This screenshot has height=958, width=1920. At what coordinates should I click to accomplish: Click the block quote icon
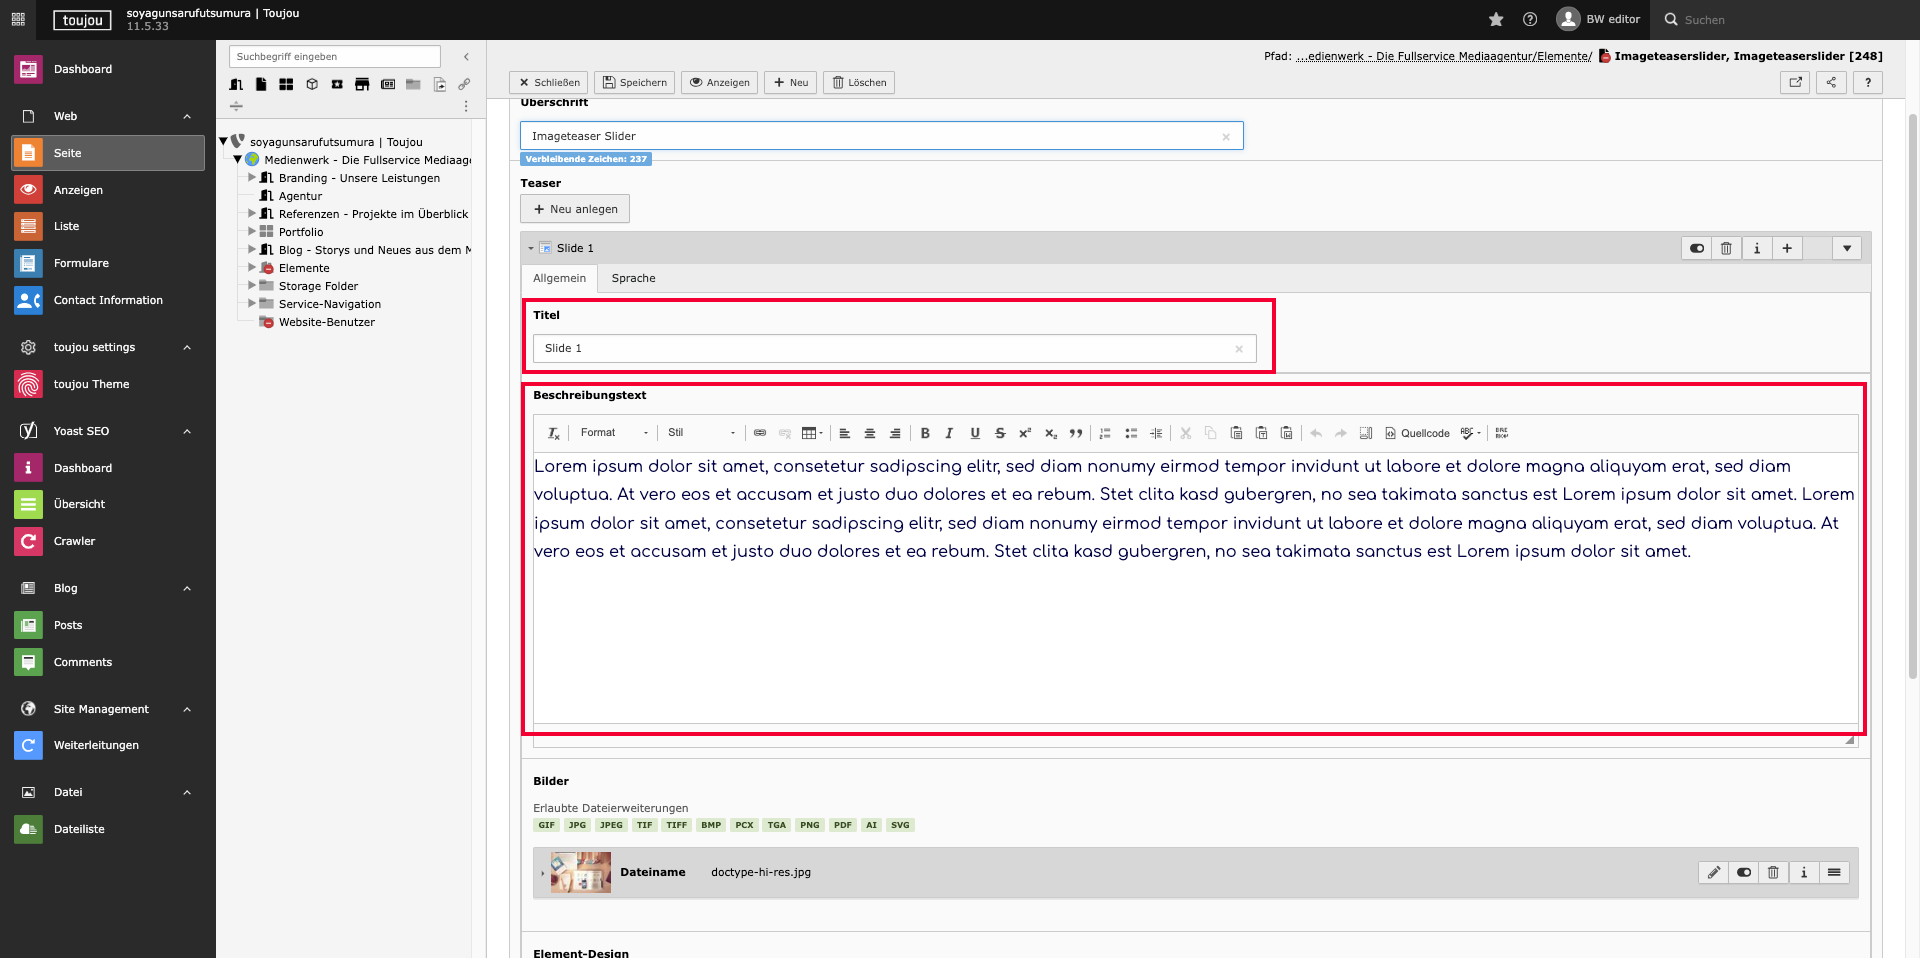pos(1076,433)
